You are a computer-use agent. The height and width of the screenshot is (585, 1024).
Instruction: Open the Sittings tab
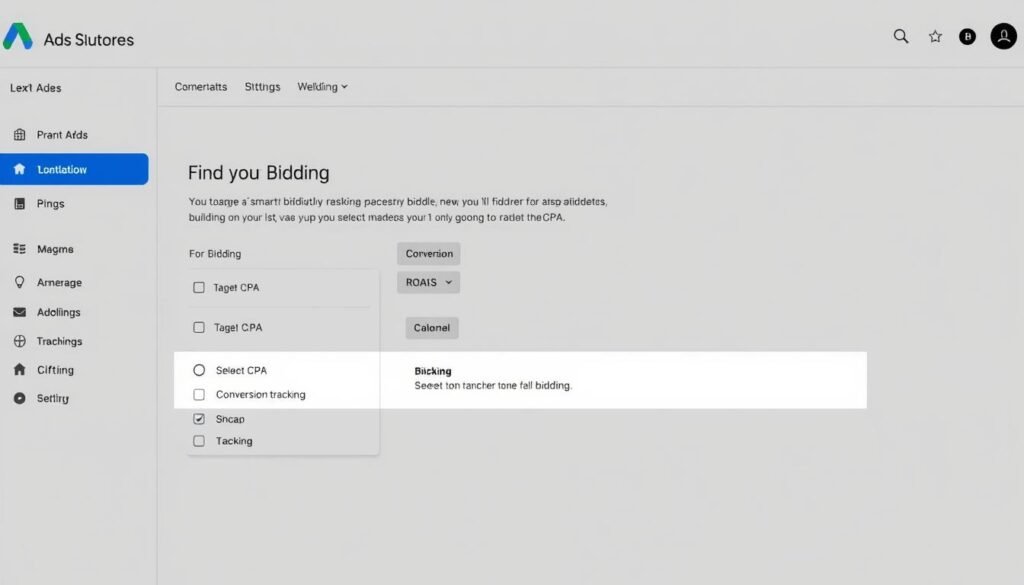click(262, 87)
